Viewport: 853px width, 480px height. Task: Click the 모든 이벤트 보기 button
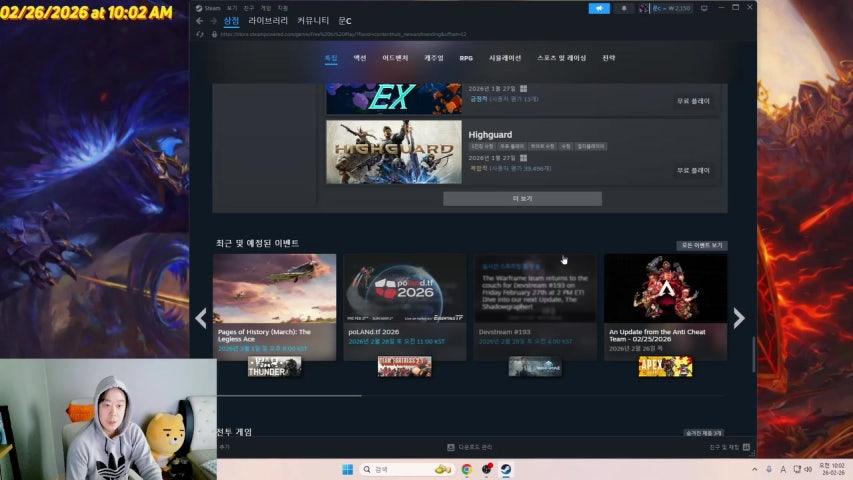coord(702,245)
